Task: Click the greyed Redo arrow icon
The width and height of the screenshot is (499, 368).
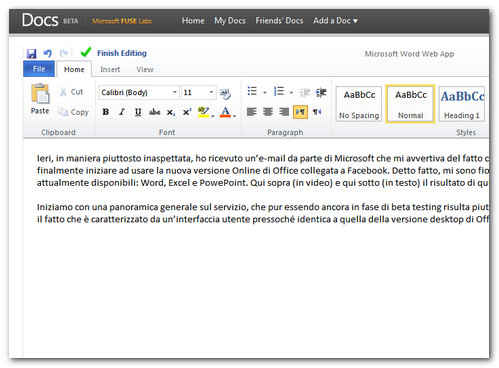Action: (63, 53)
